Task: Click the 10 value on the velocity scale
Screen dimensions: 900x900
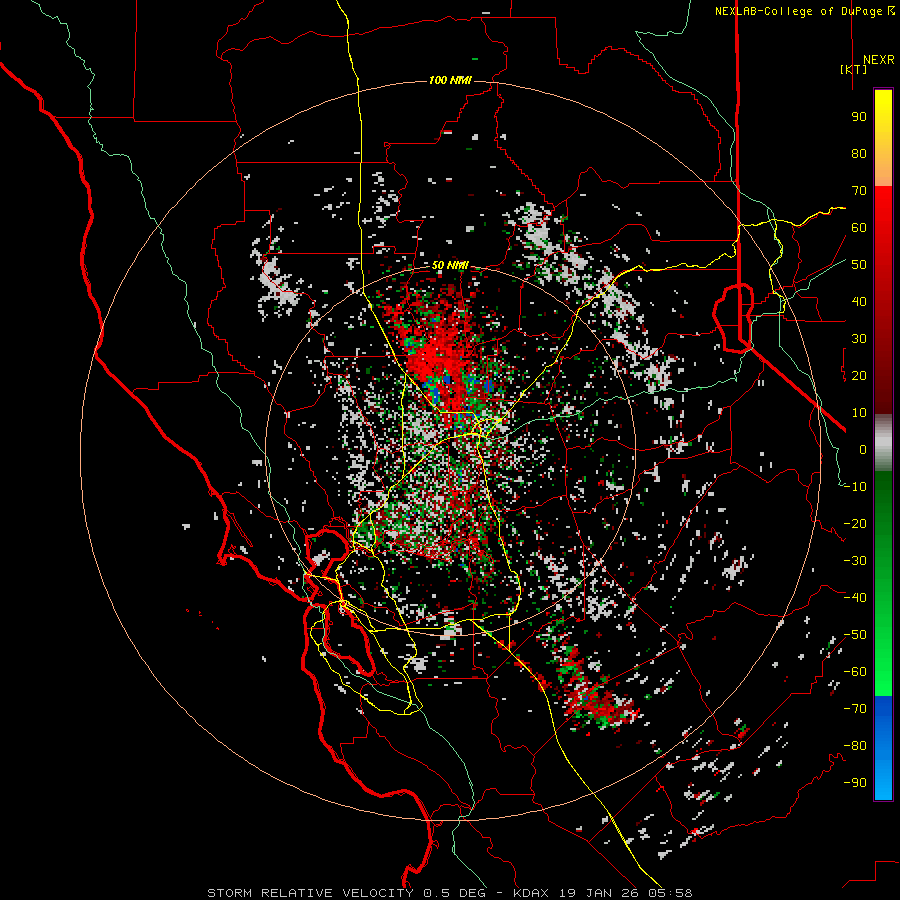Action: [x=859, y=413]
